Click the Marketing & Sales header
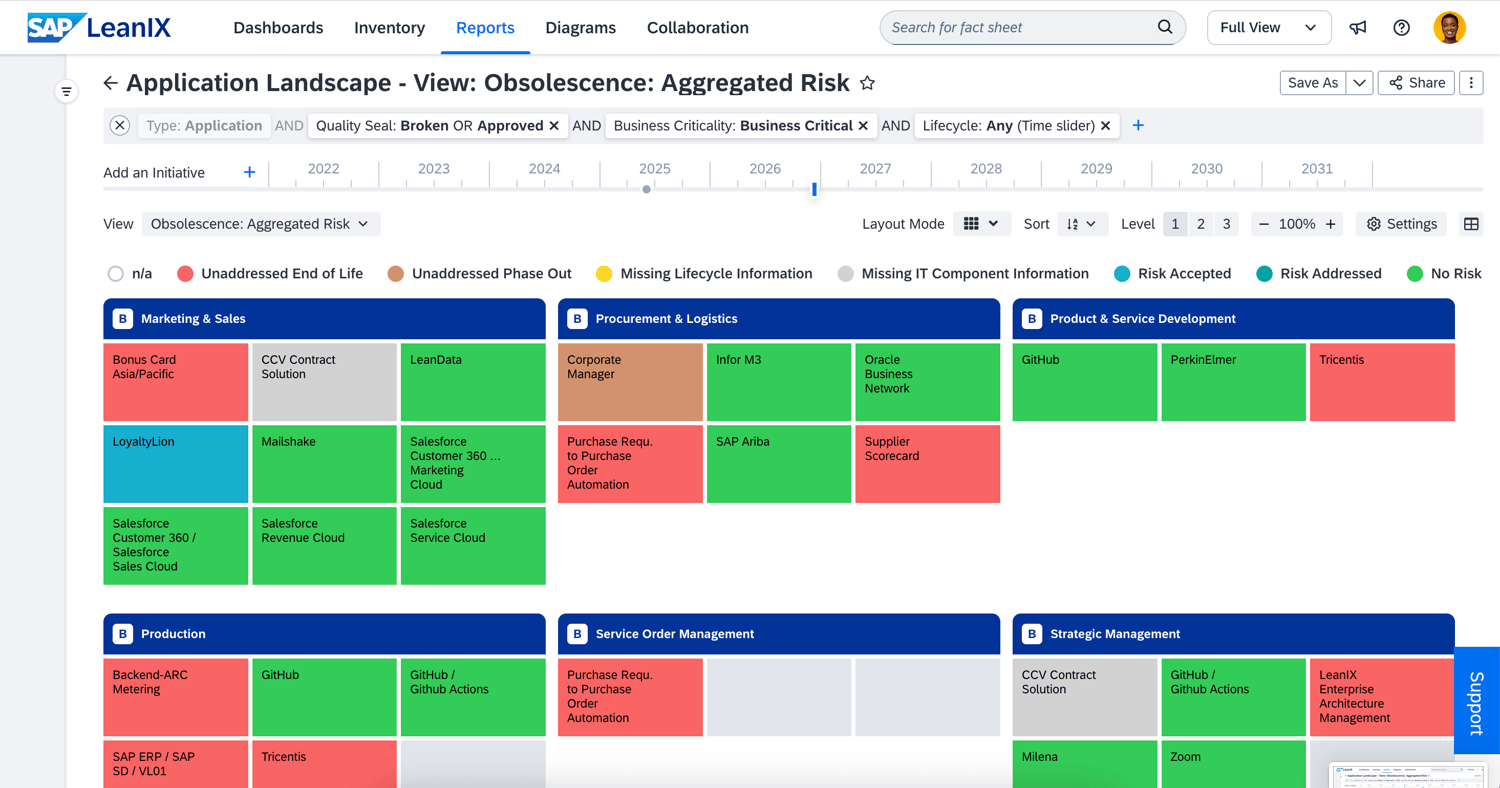 pos(325,319)
